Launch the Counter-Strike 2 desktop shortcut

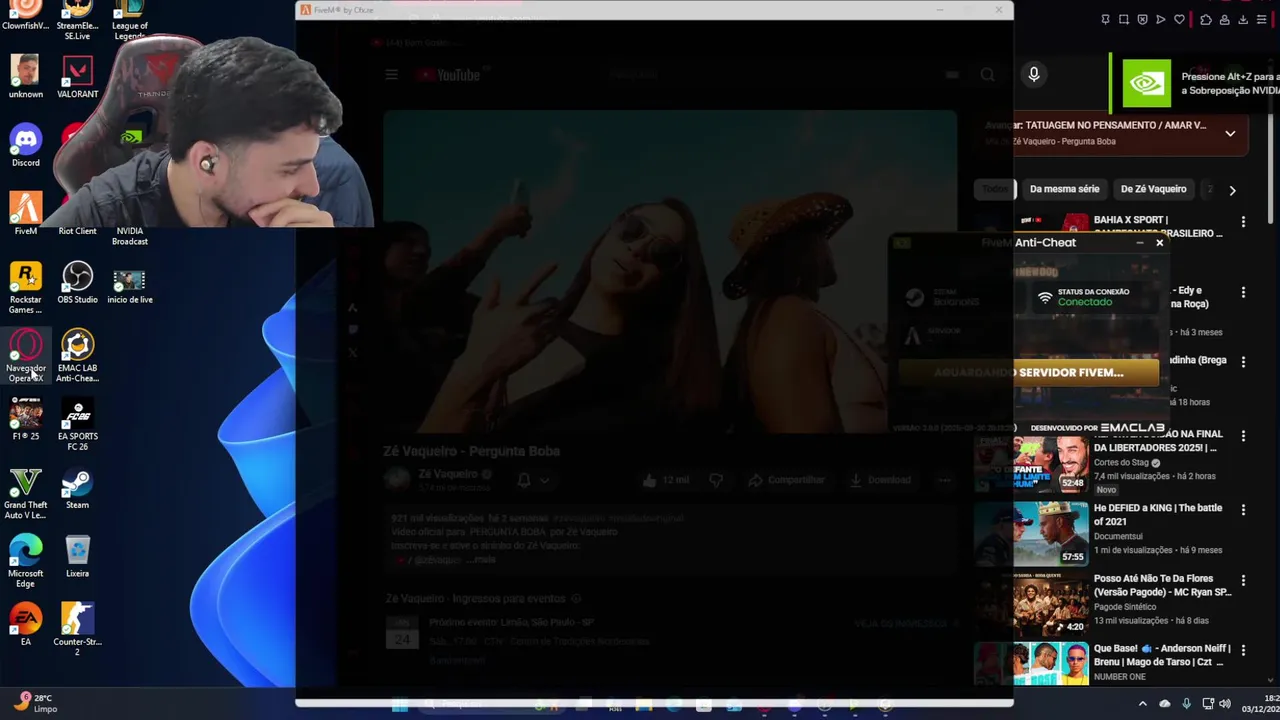(77, 629)
